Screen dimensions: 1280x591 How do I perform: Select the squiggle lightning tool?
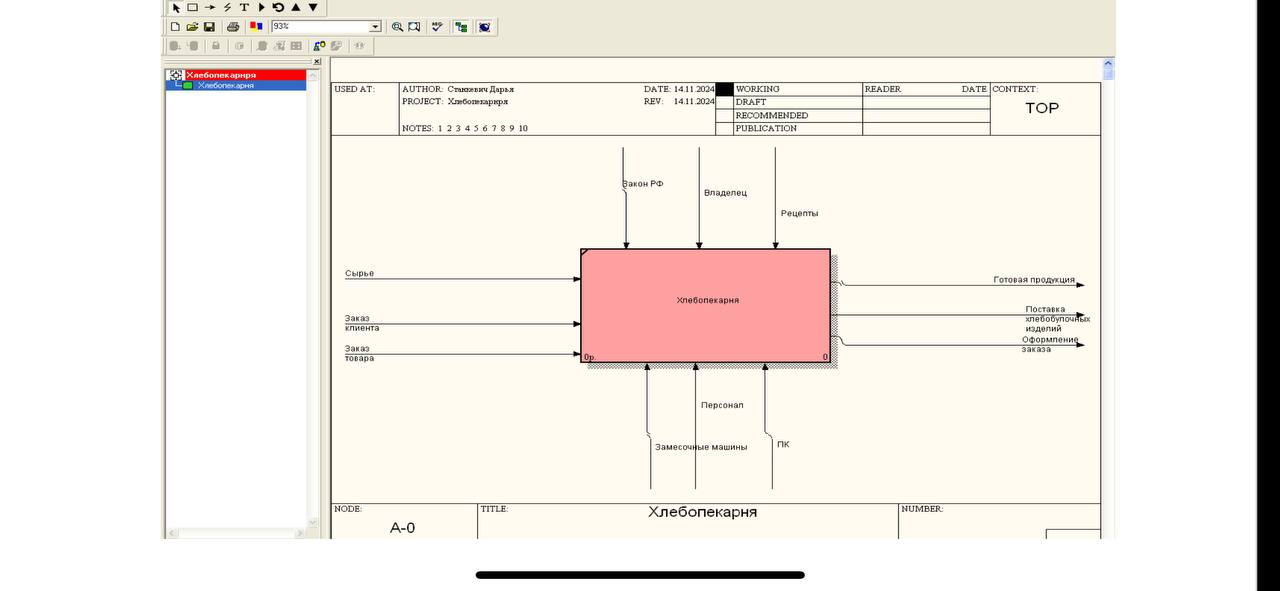point(227,7)
